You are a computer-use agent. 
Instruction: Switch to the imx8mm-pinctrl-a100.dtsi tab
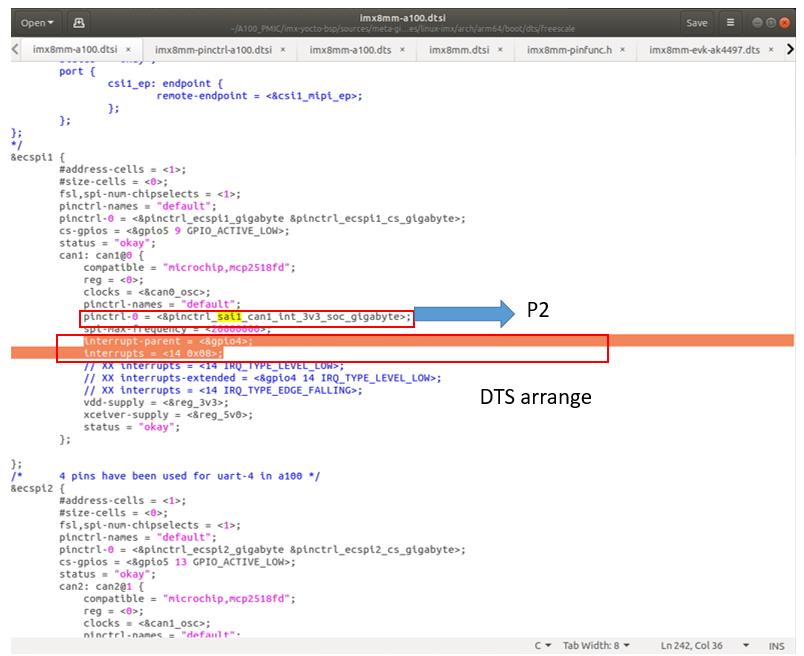(213, 50)
